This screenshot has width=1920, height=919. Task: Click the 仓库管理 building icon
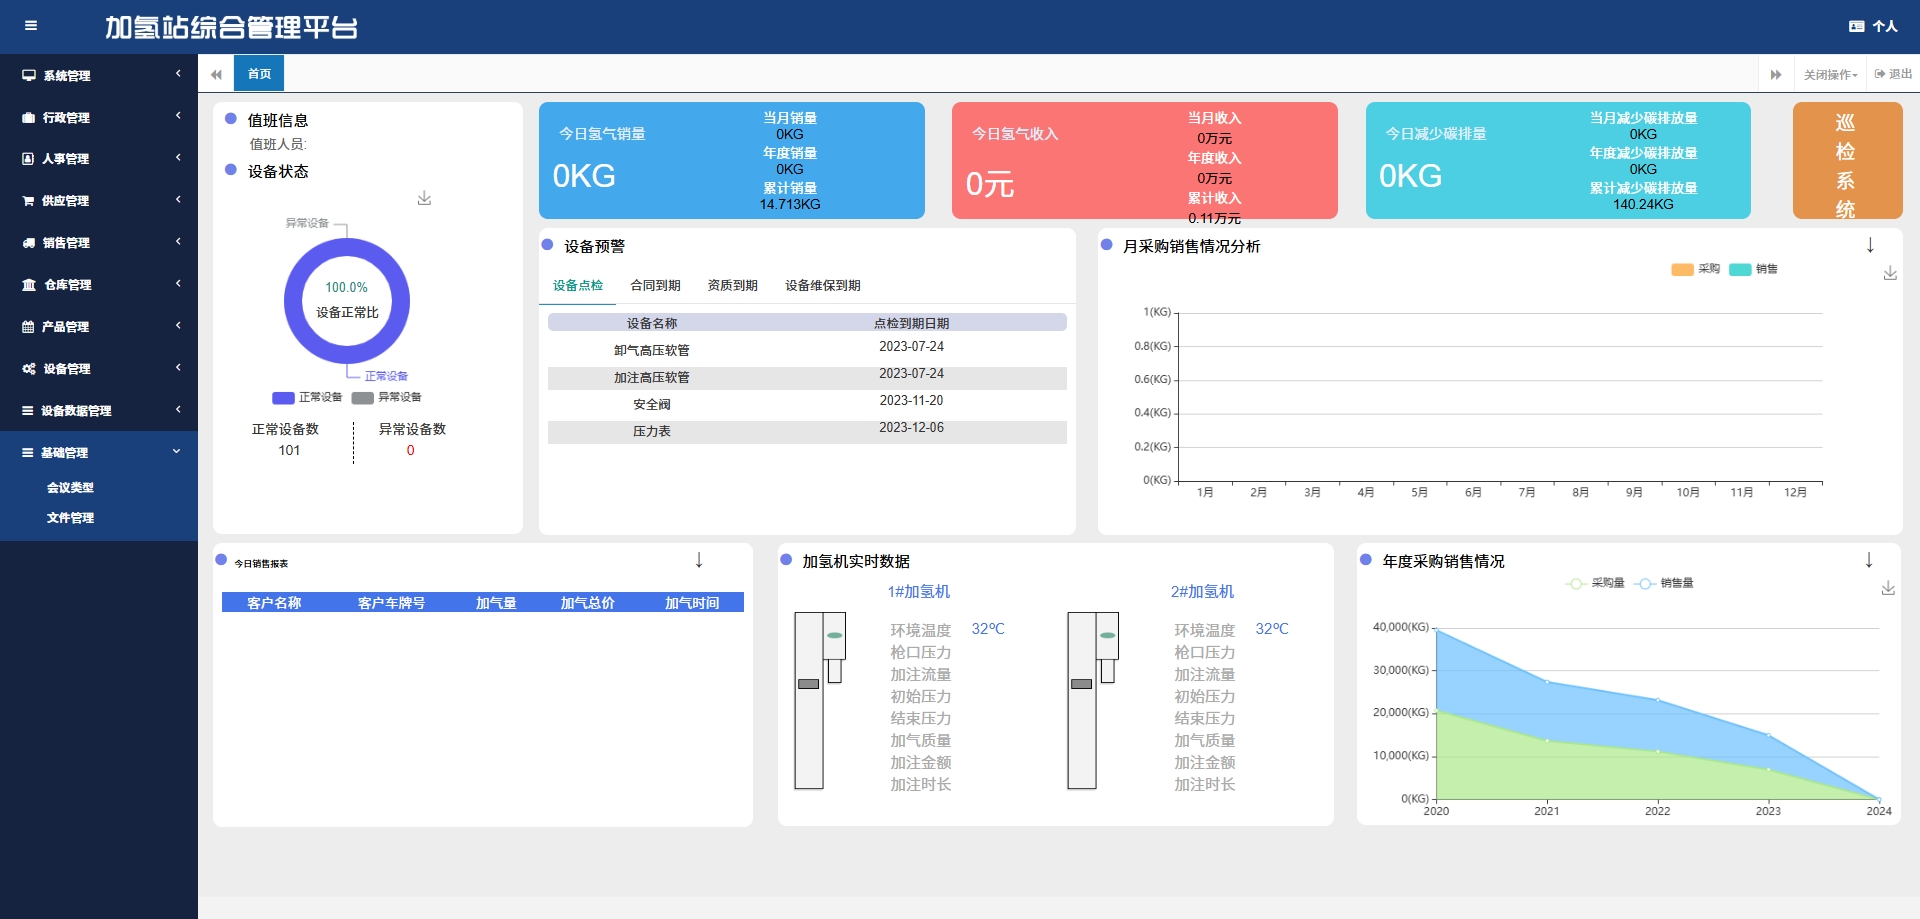click(x=29, y=285)
